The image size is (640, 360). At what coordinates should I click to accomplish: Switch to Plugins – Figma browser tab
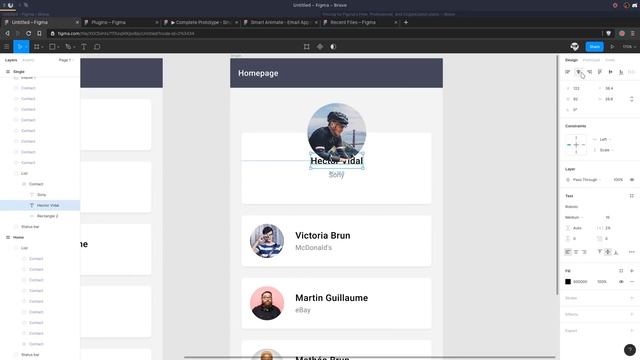[120, 22]
